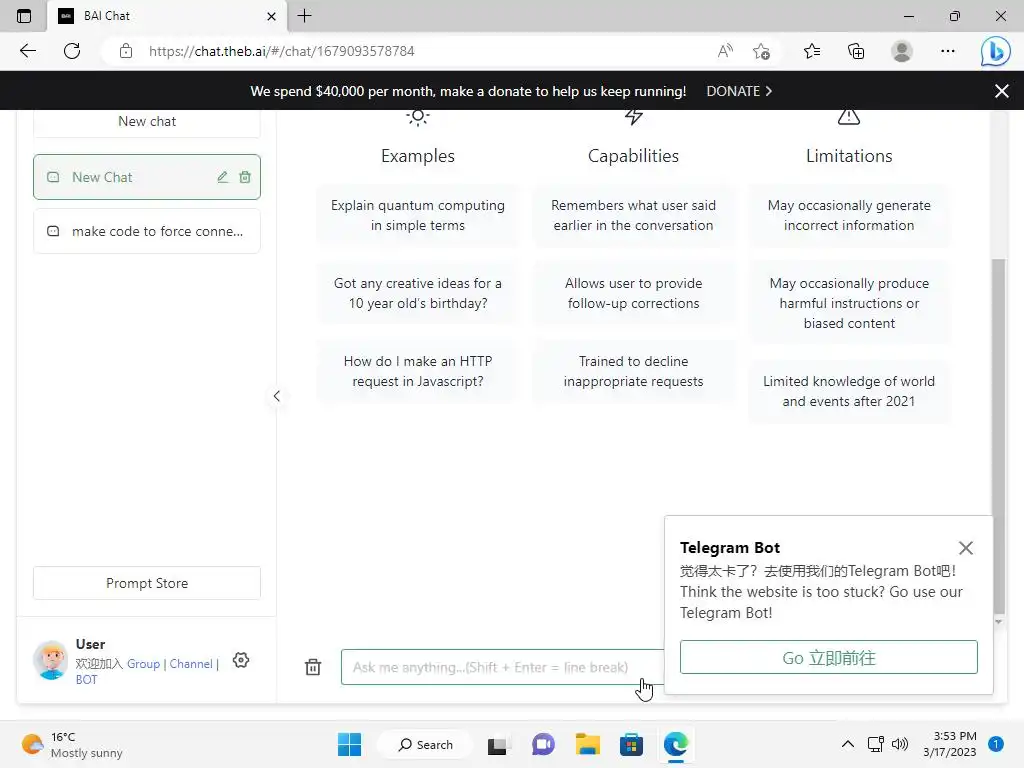This screenshot has height=768, width=1024.
Task: Open the Bing sidebar button
Action: coord(995,51)
